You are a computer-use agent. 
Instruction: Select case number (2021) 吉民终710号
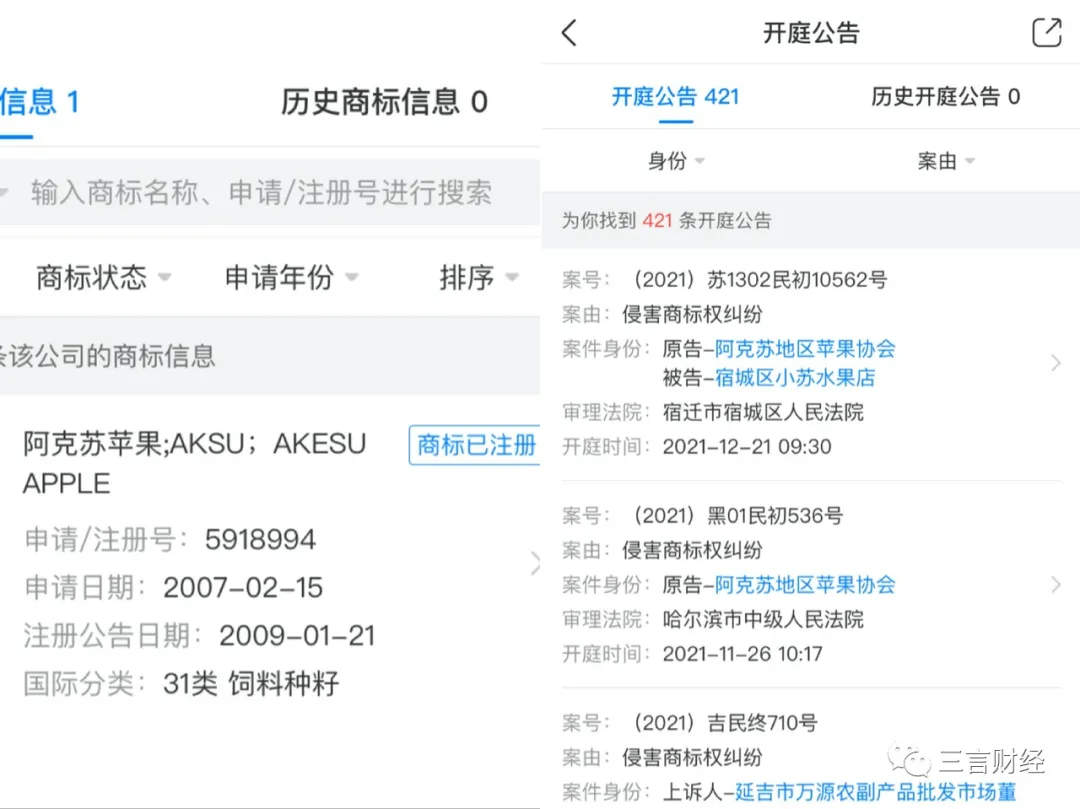tap(723, 723)
